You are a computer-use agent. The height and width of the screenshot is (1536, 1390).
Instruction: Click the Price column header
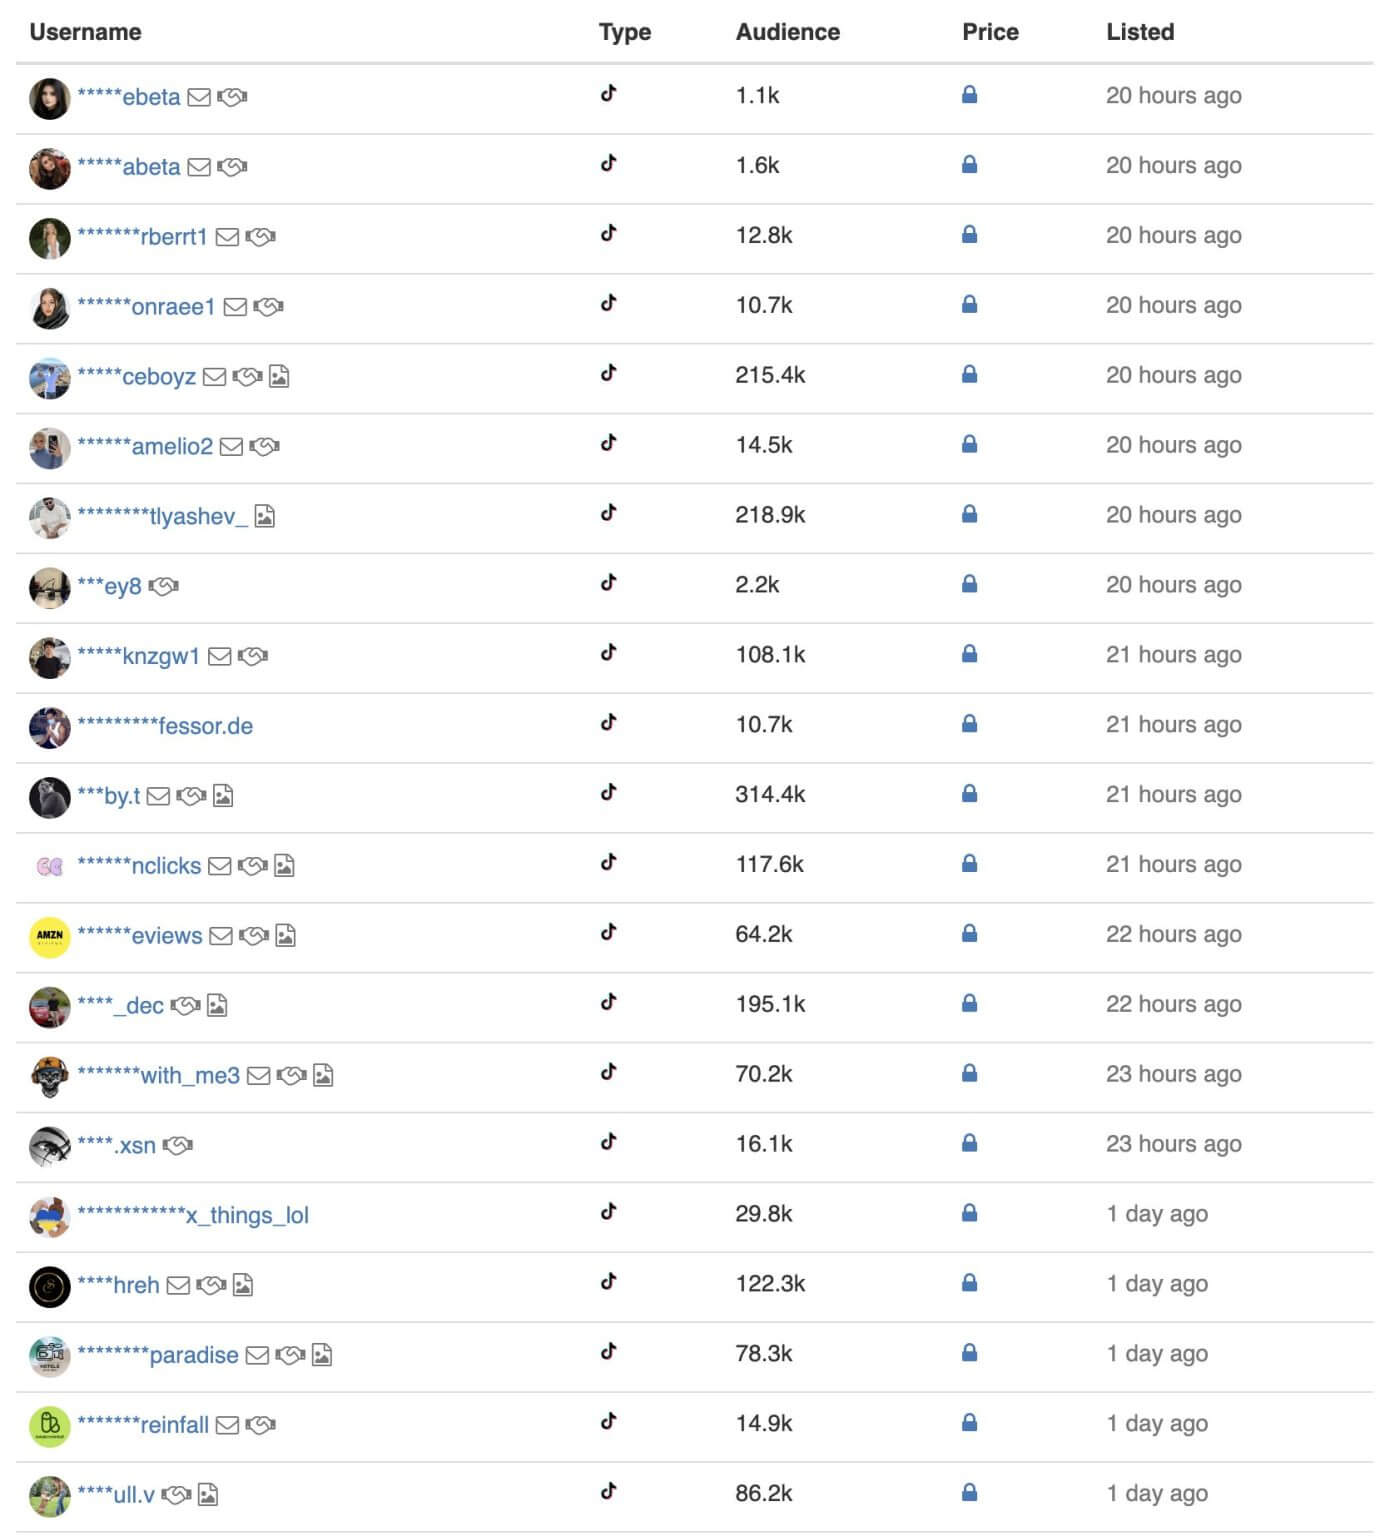point(990,32)
